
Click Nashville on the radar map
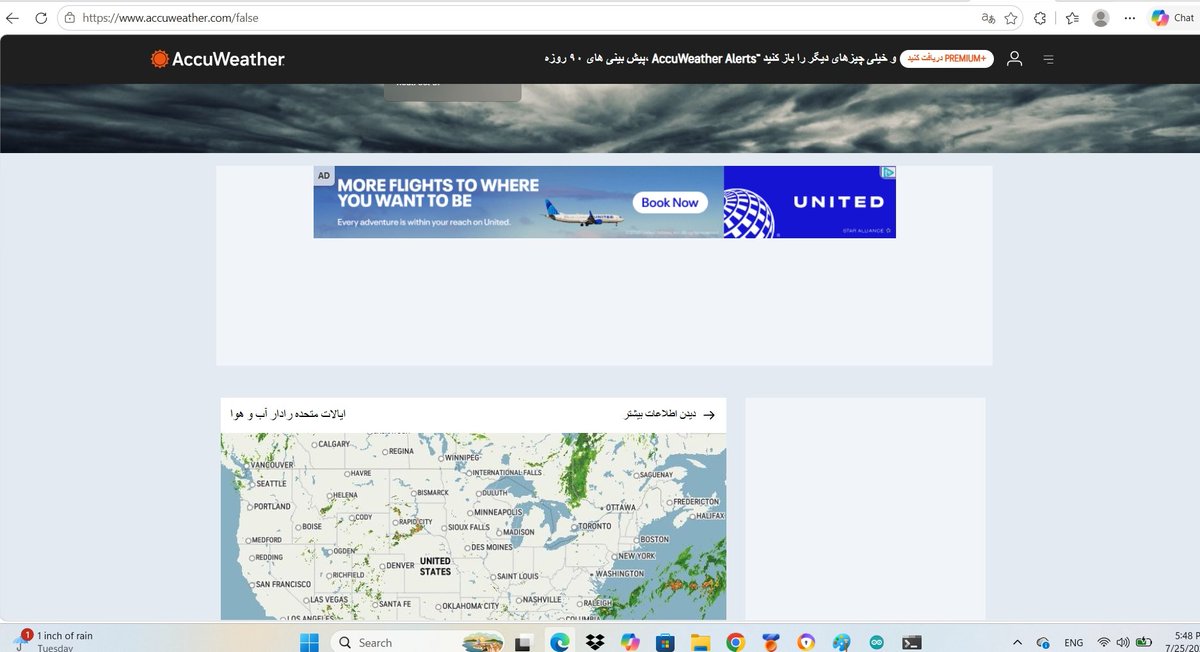pyautogui.click(x=537, y=599)
